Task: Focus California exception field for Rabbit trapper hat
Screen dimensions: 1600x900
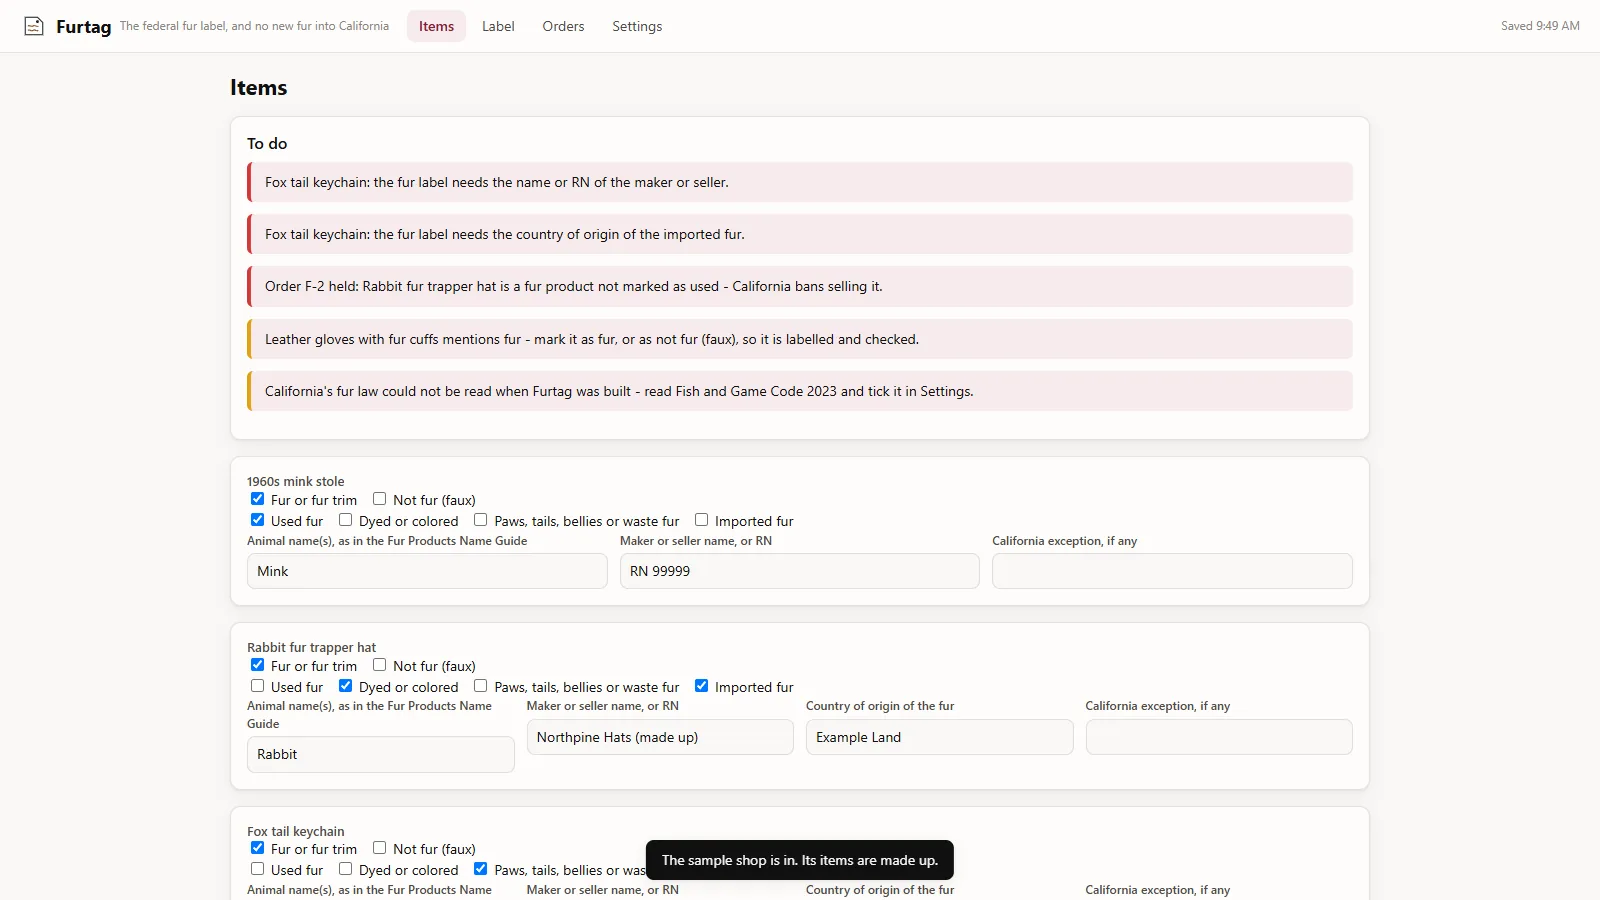Action: [1219, 737]
